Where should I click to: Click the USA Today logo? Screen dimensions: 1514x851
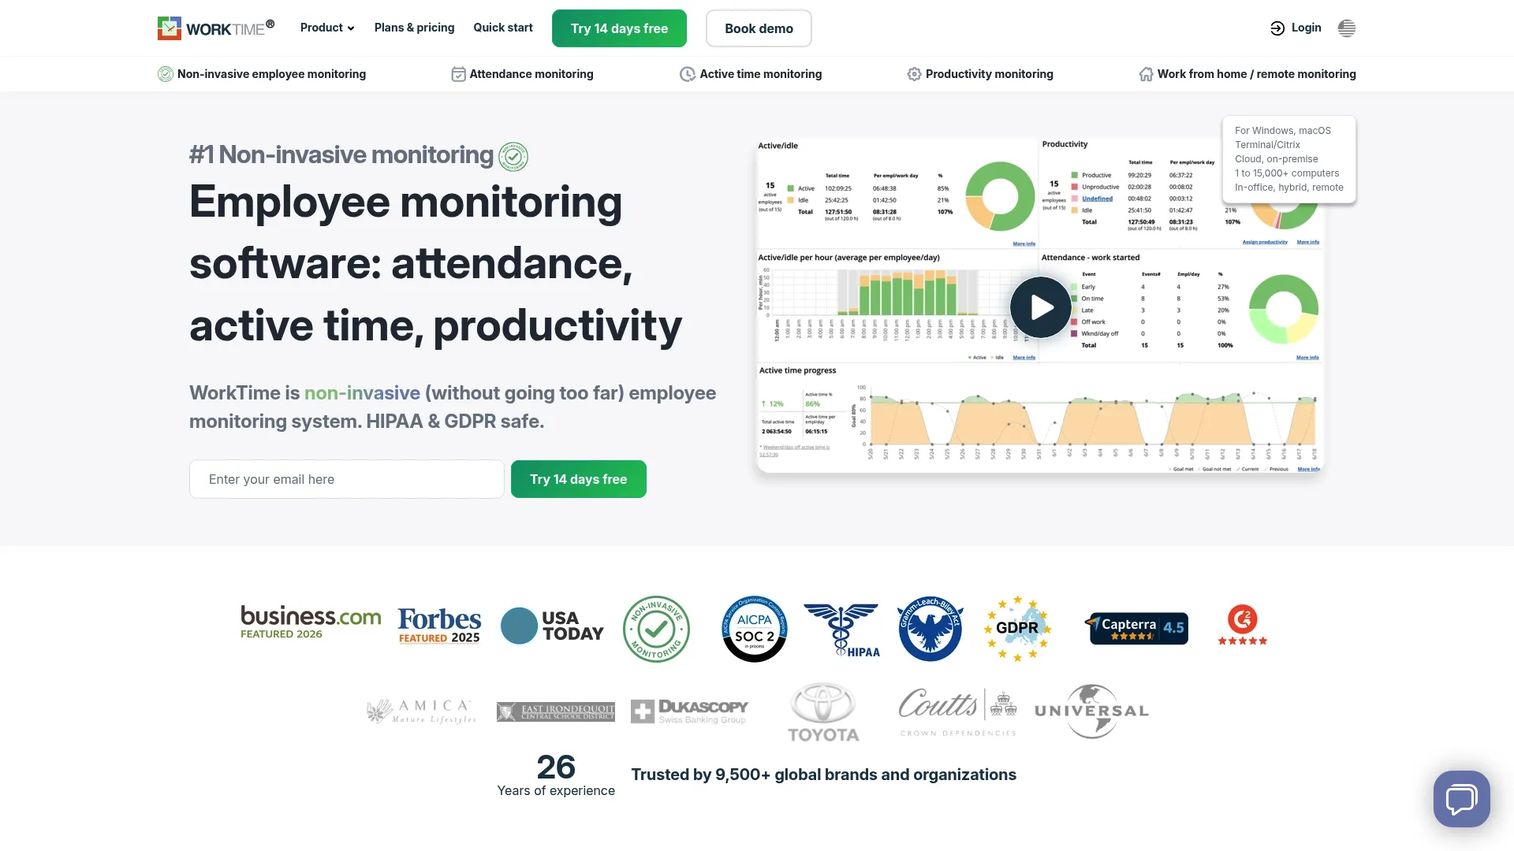pos(552,626)
